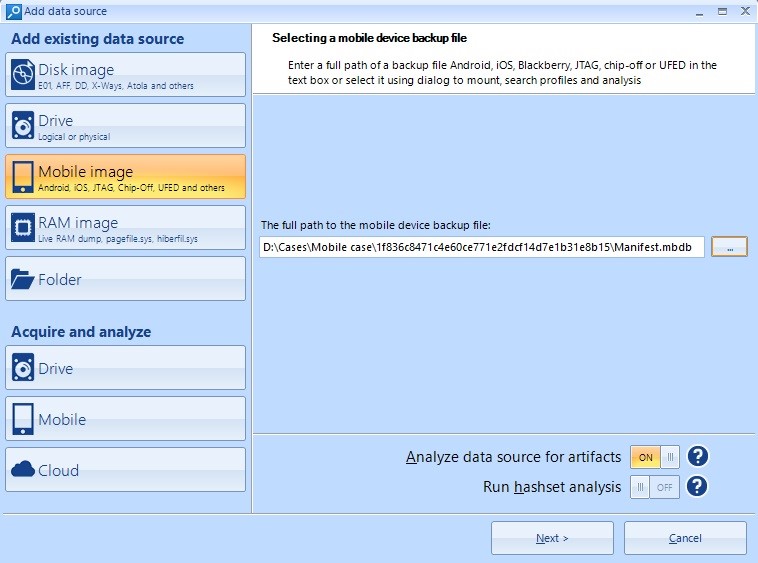
Task: Open help for Run hashset analysis
Action: click(698, 487)
